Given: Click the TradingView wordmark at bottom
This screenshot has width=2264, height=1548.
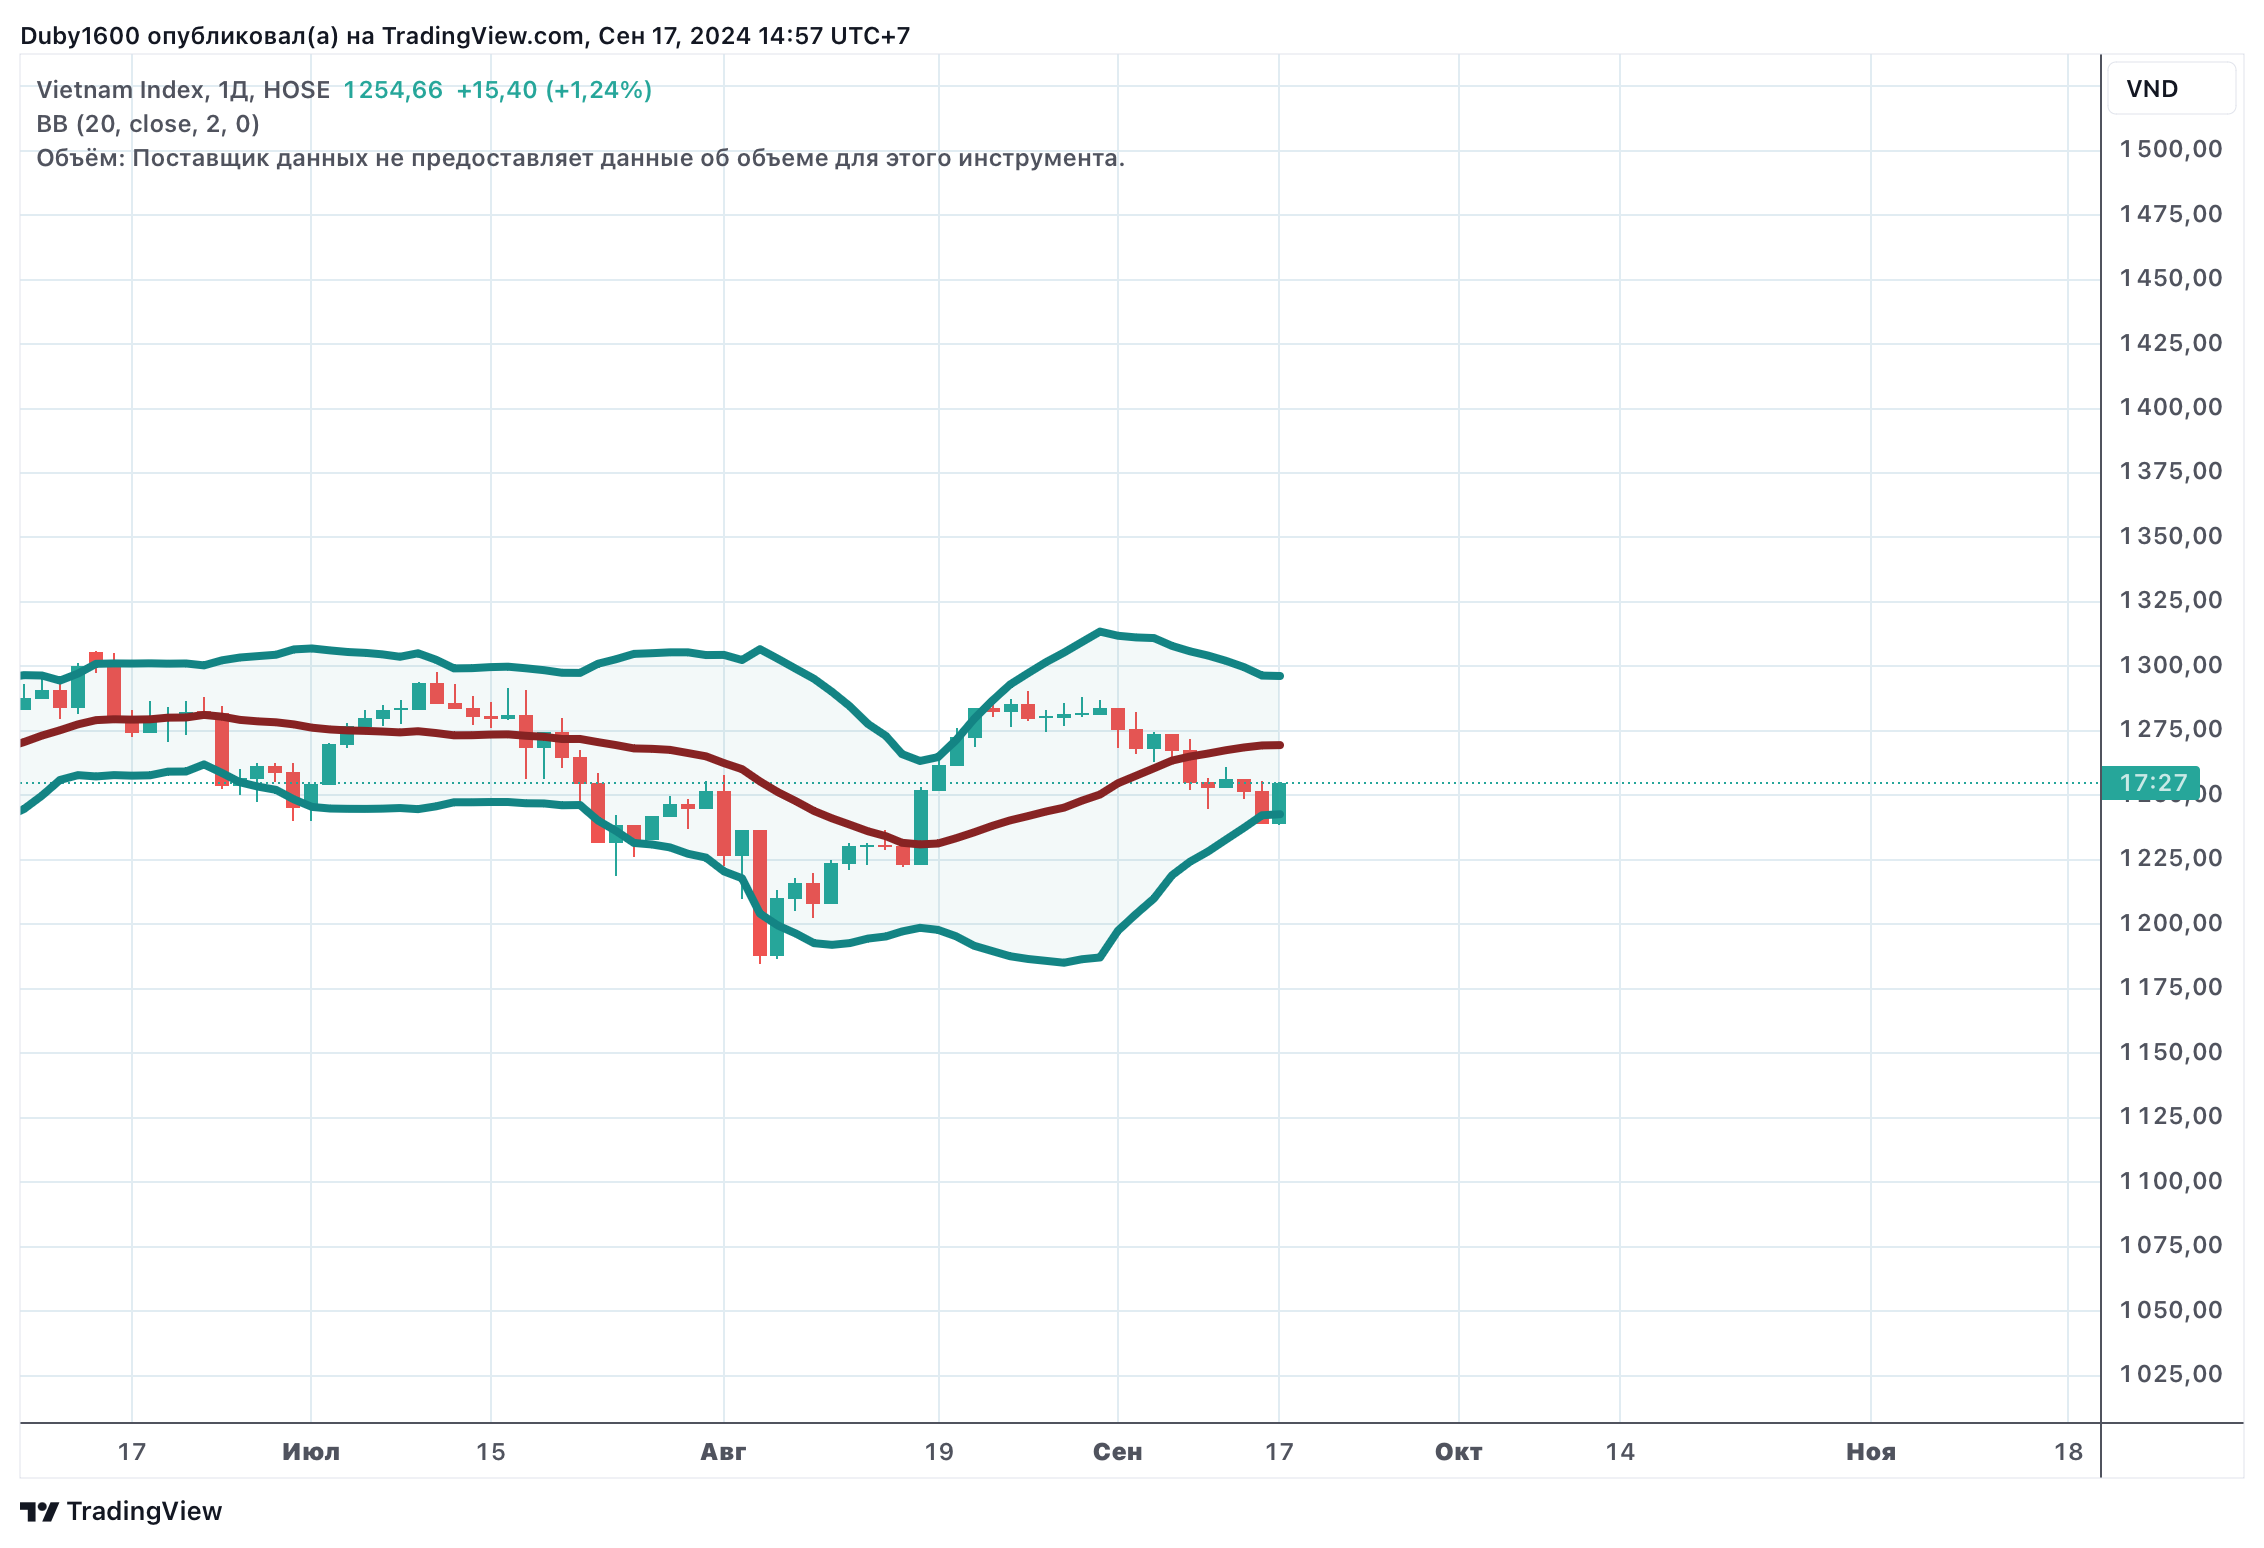Looking at the screenshot, I should [144, 1511].
